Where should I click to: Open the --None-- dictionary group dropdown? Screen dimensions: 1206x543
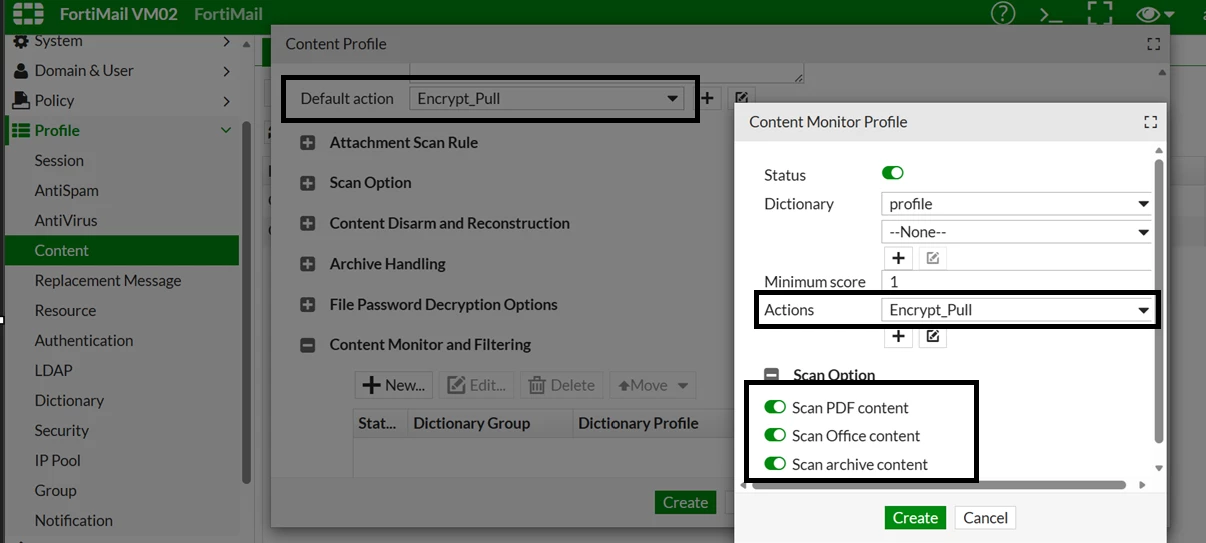[x=1018, y=231]
